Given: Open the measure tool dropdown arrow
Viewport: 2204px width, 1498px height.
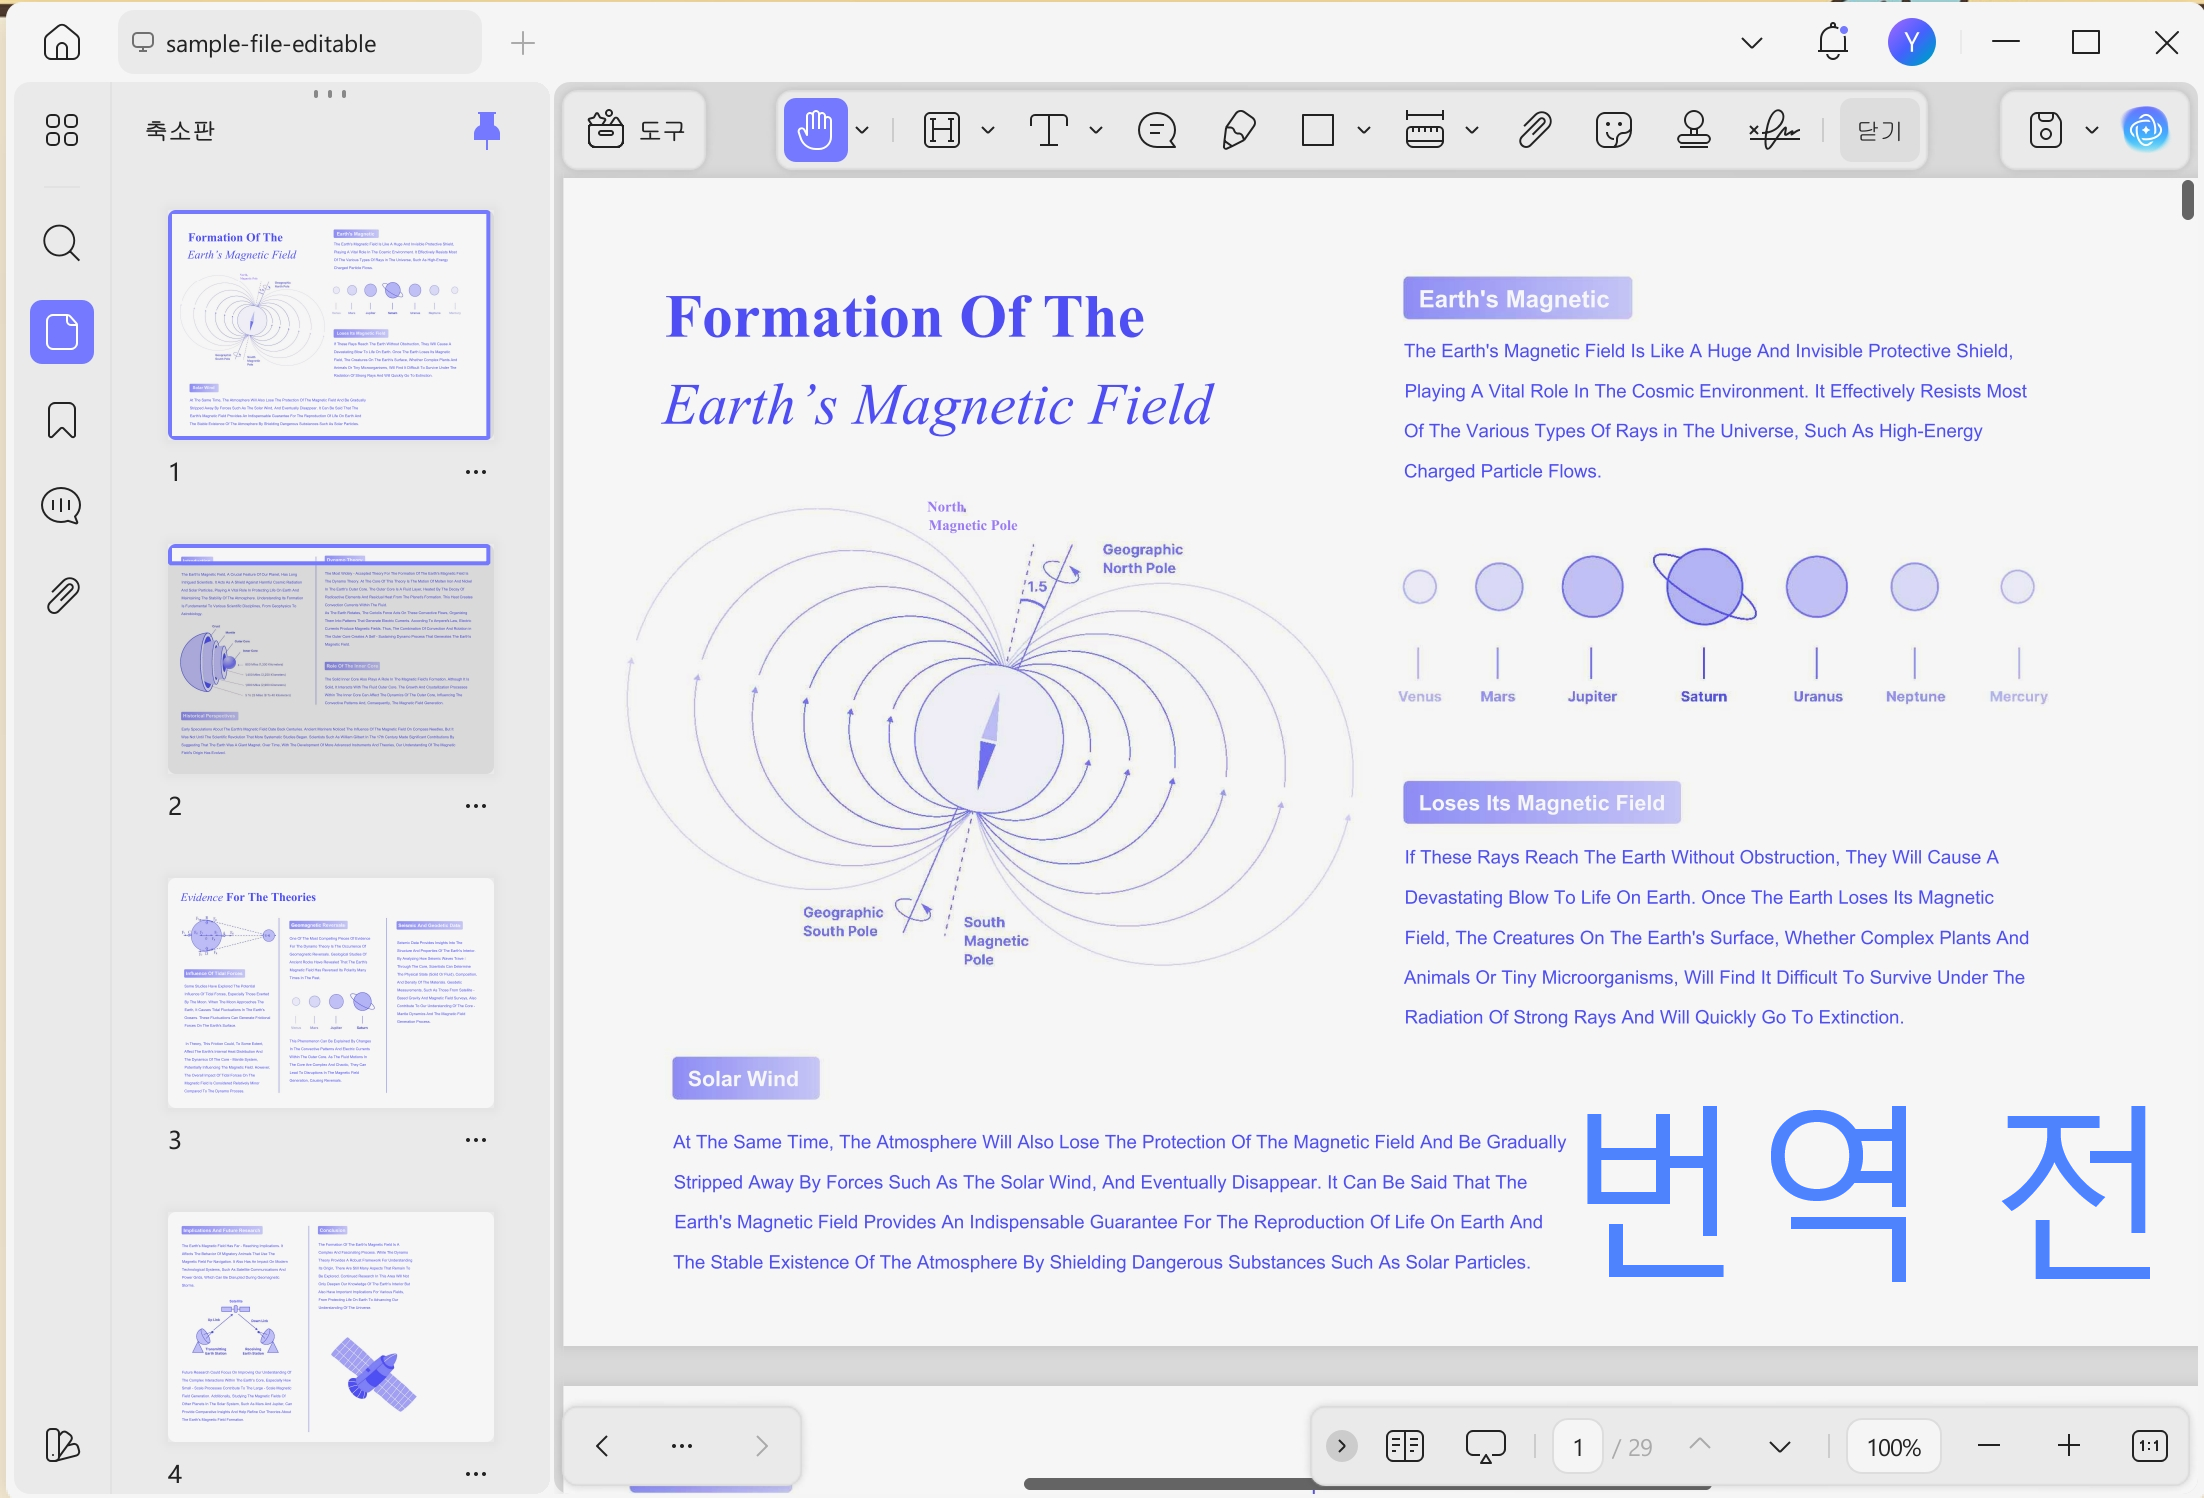Looking at the screenshot, I should coord(1472,130).
